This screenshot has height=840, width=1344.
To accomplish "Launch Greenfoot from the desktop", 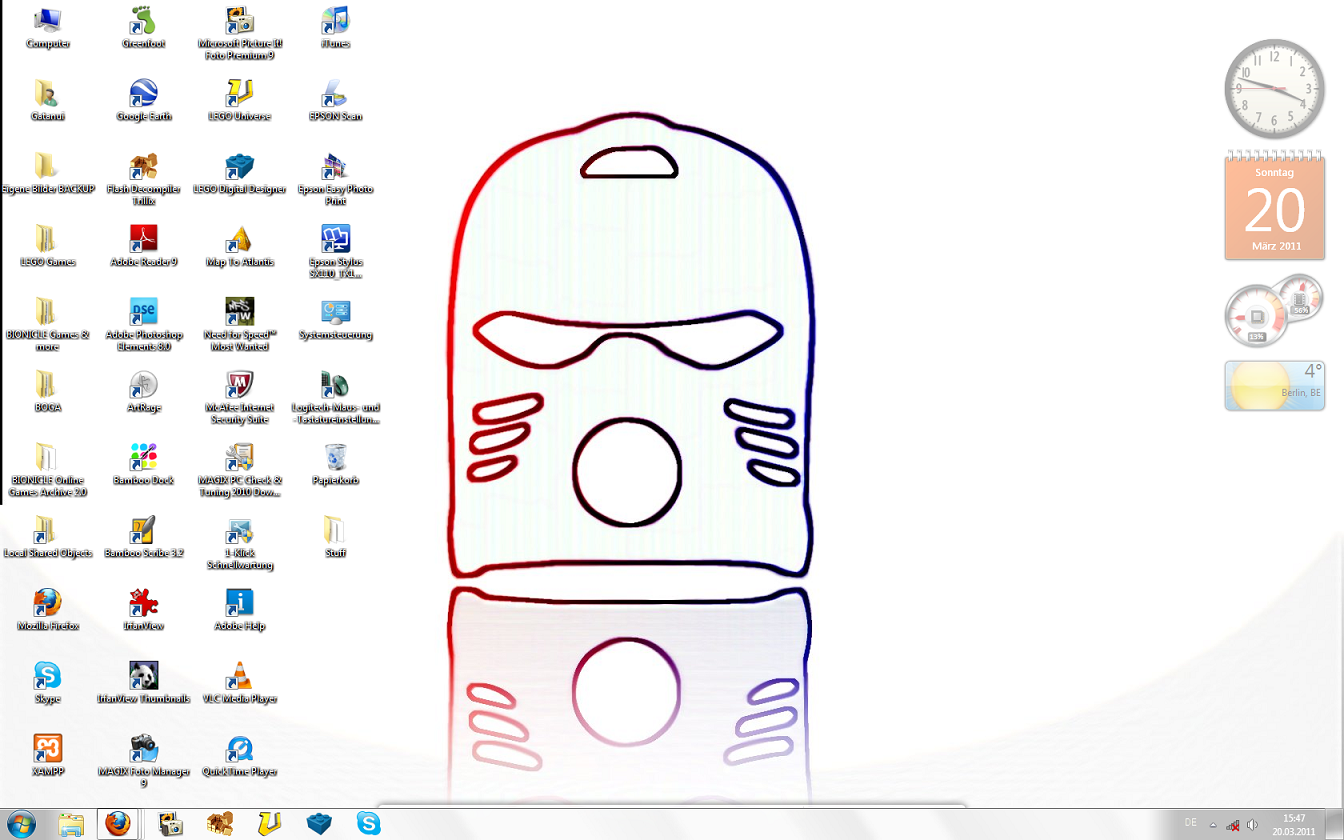I will point(144,22).
